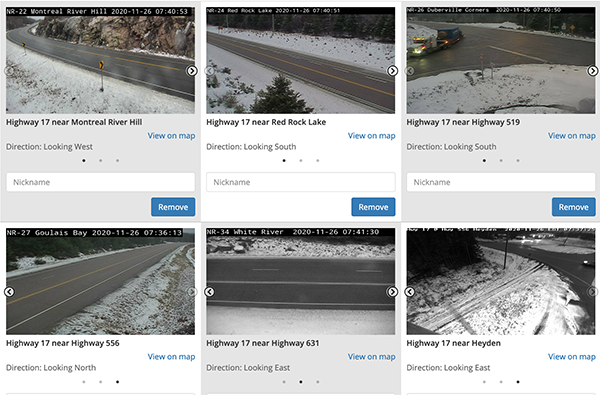Screen dimensions: 600x395
Task: Select third carousel dot under Red Rock Lake
Action: pos(318,160)
